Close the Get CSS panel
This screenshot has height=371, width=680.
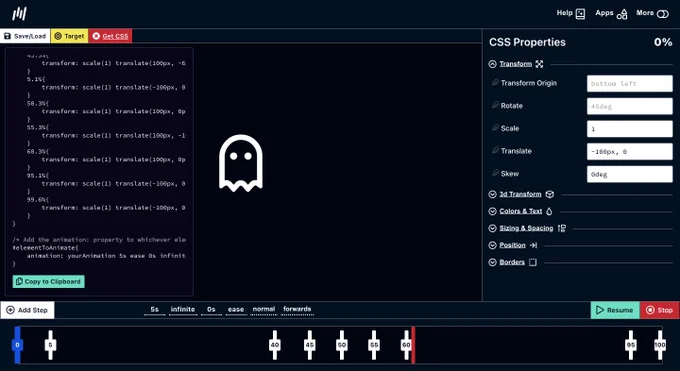(110, 36)
